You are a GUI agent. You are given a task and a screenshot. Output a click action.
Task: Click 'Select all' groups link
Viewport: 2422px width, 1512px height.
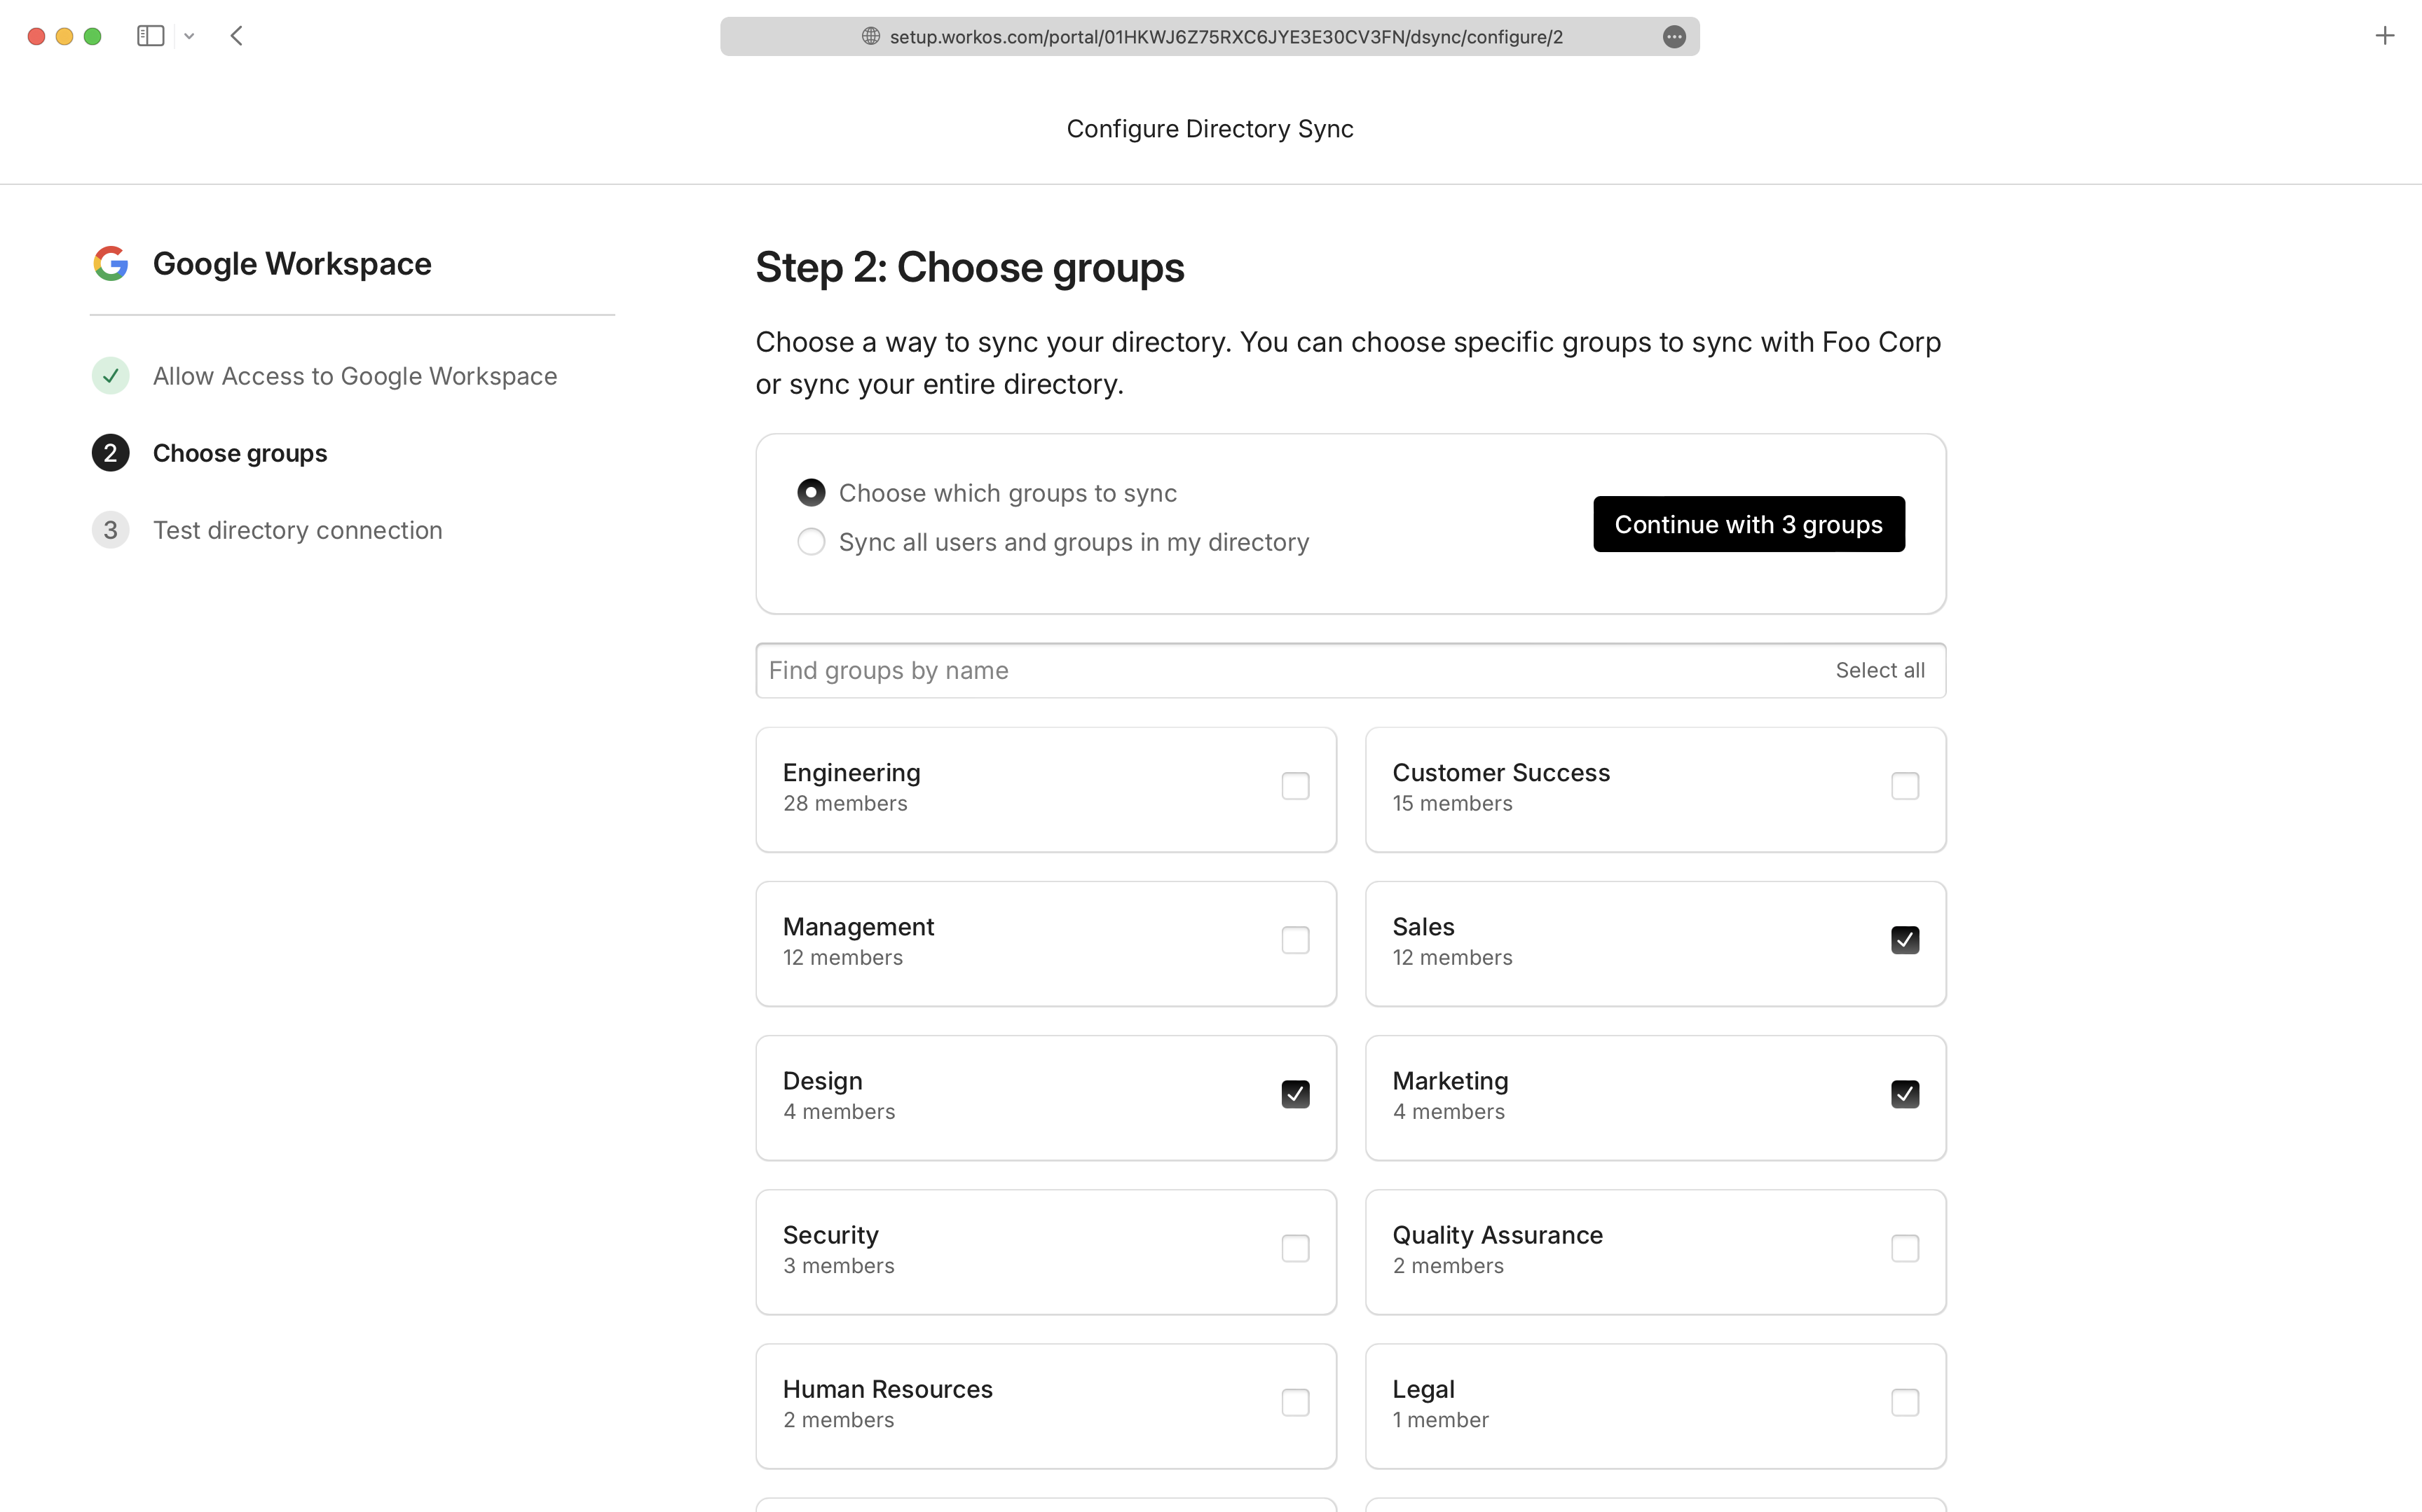click(1882, 671)
